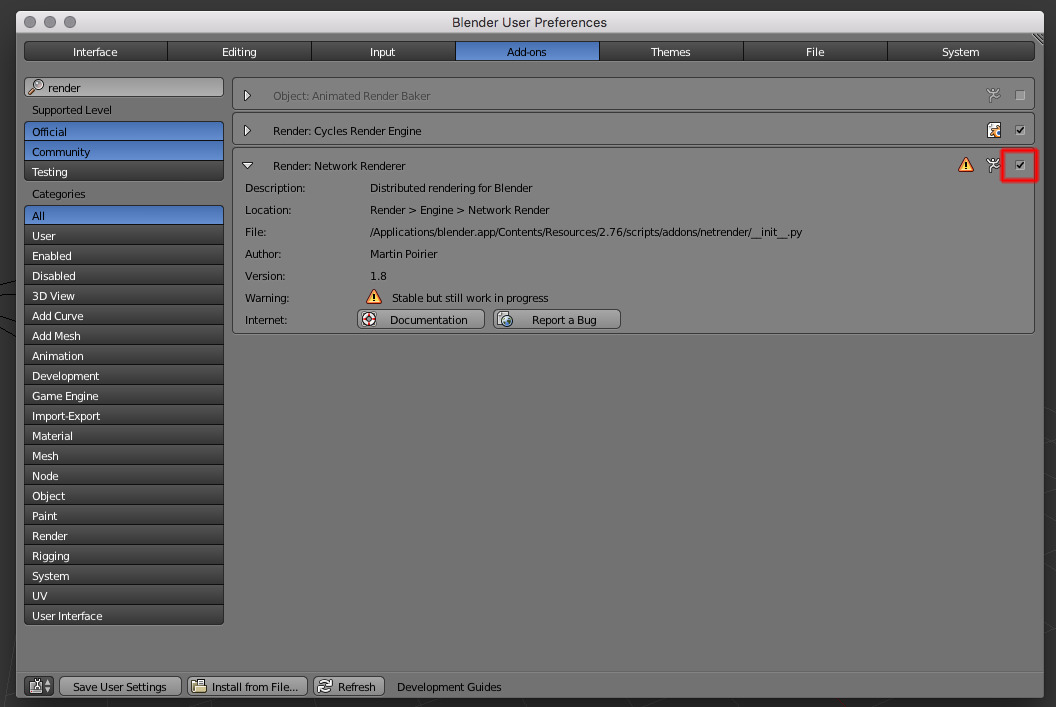
Task: Select the Rigging category
Action: click(x=124, y=556)
